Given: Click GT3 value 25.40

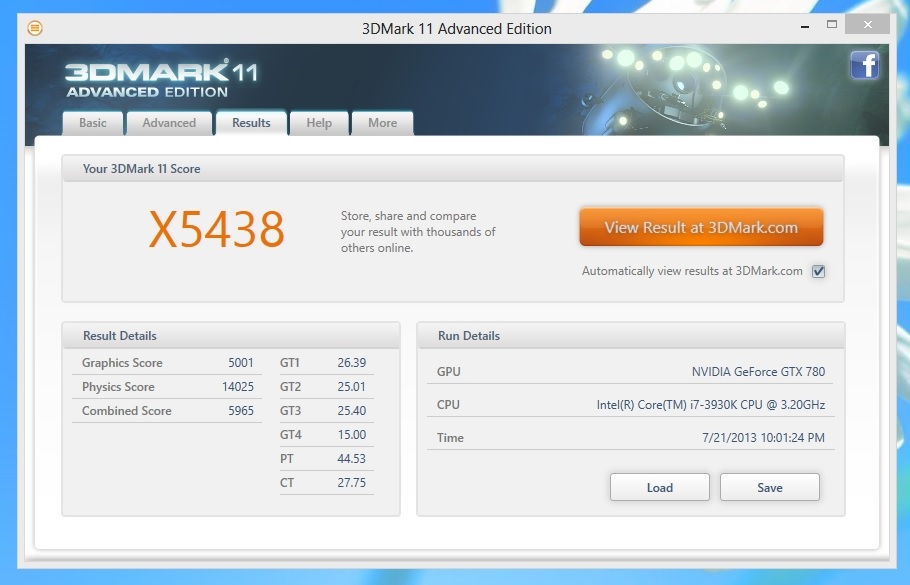Looking at the screenshot, I should click(x=352, y=410).
